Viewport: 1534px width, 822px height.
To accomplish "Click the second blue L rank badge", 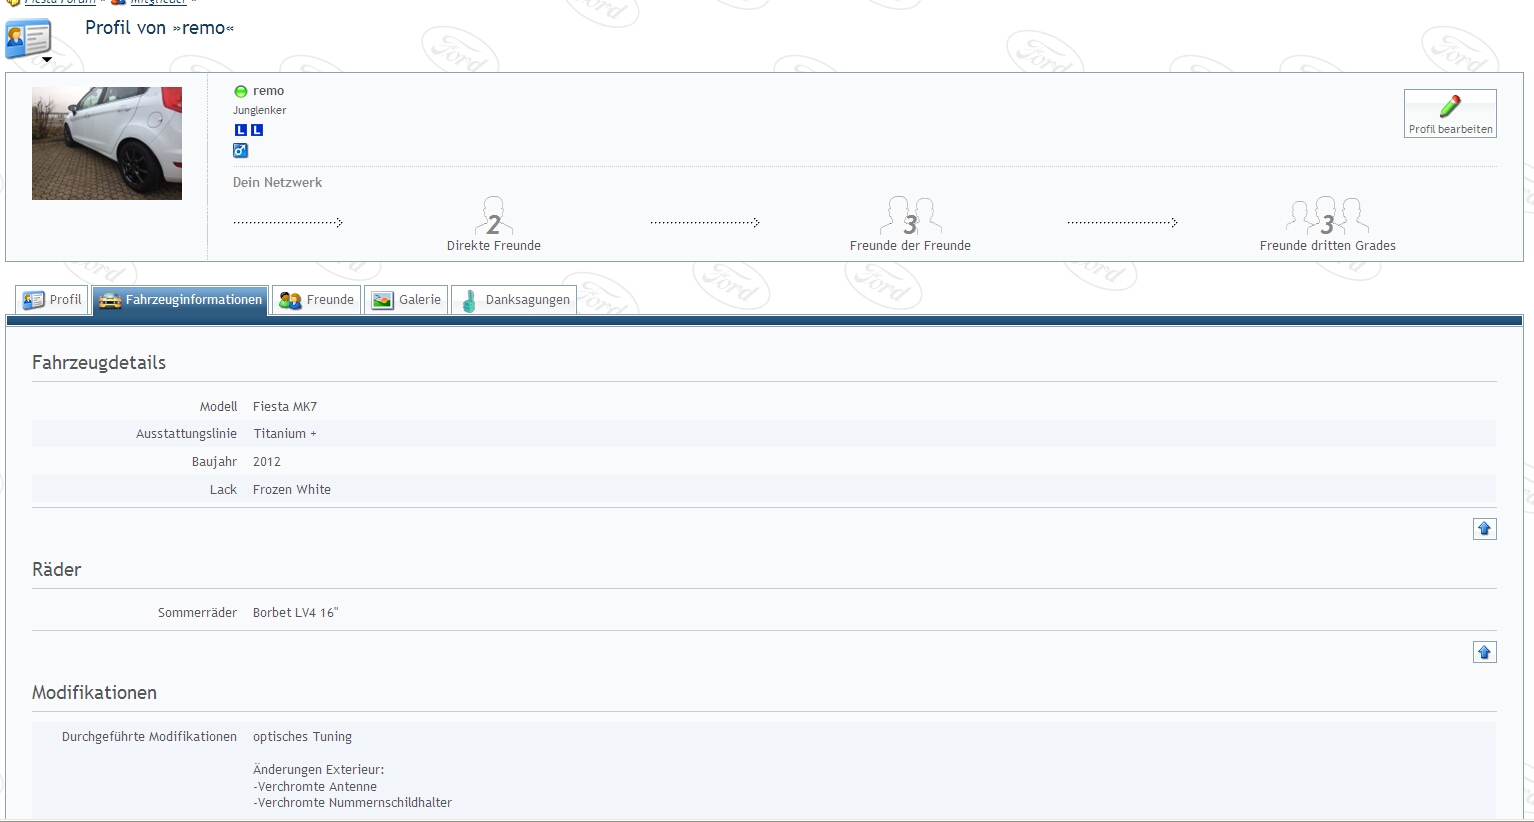I will (x=257, y=130).
